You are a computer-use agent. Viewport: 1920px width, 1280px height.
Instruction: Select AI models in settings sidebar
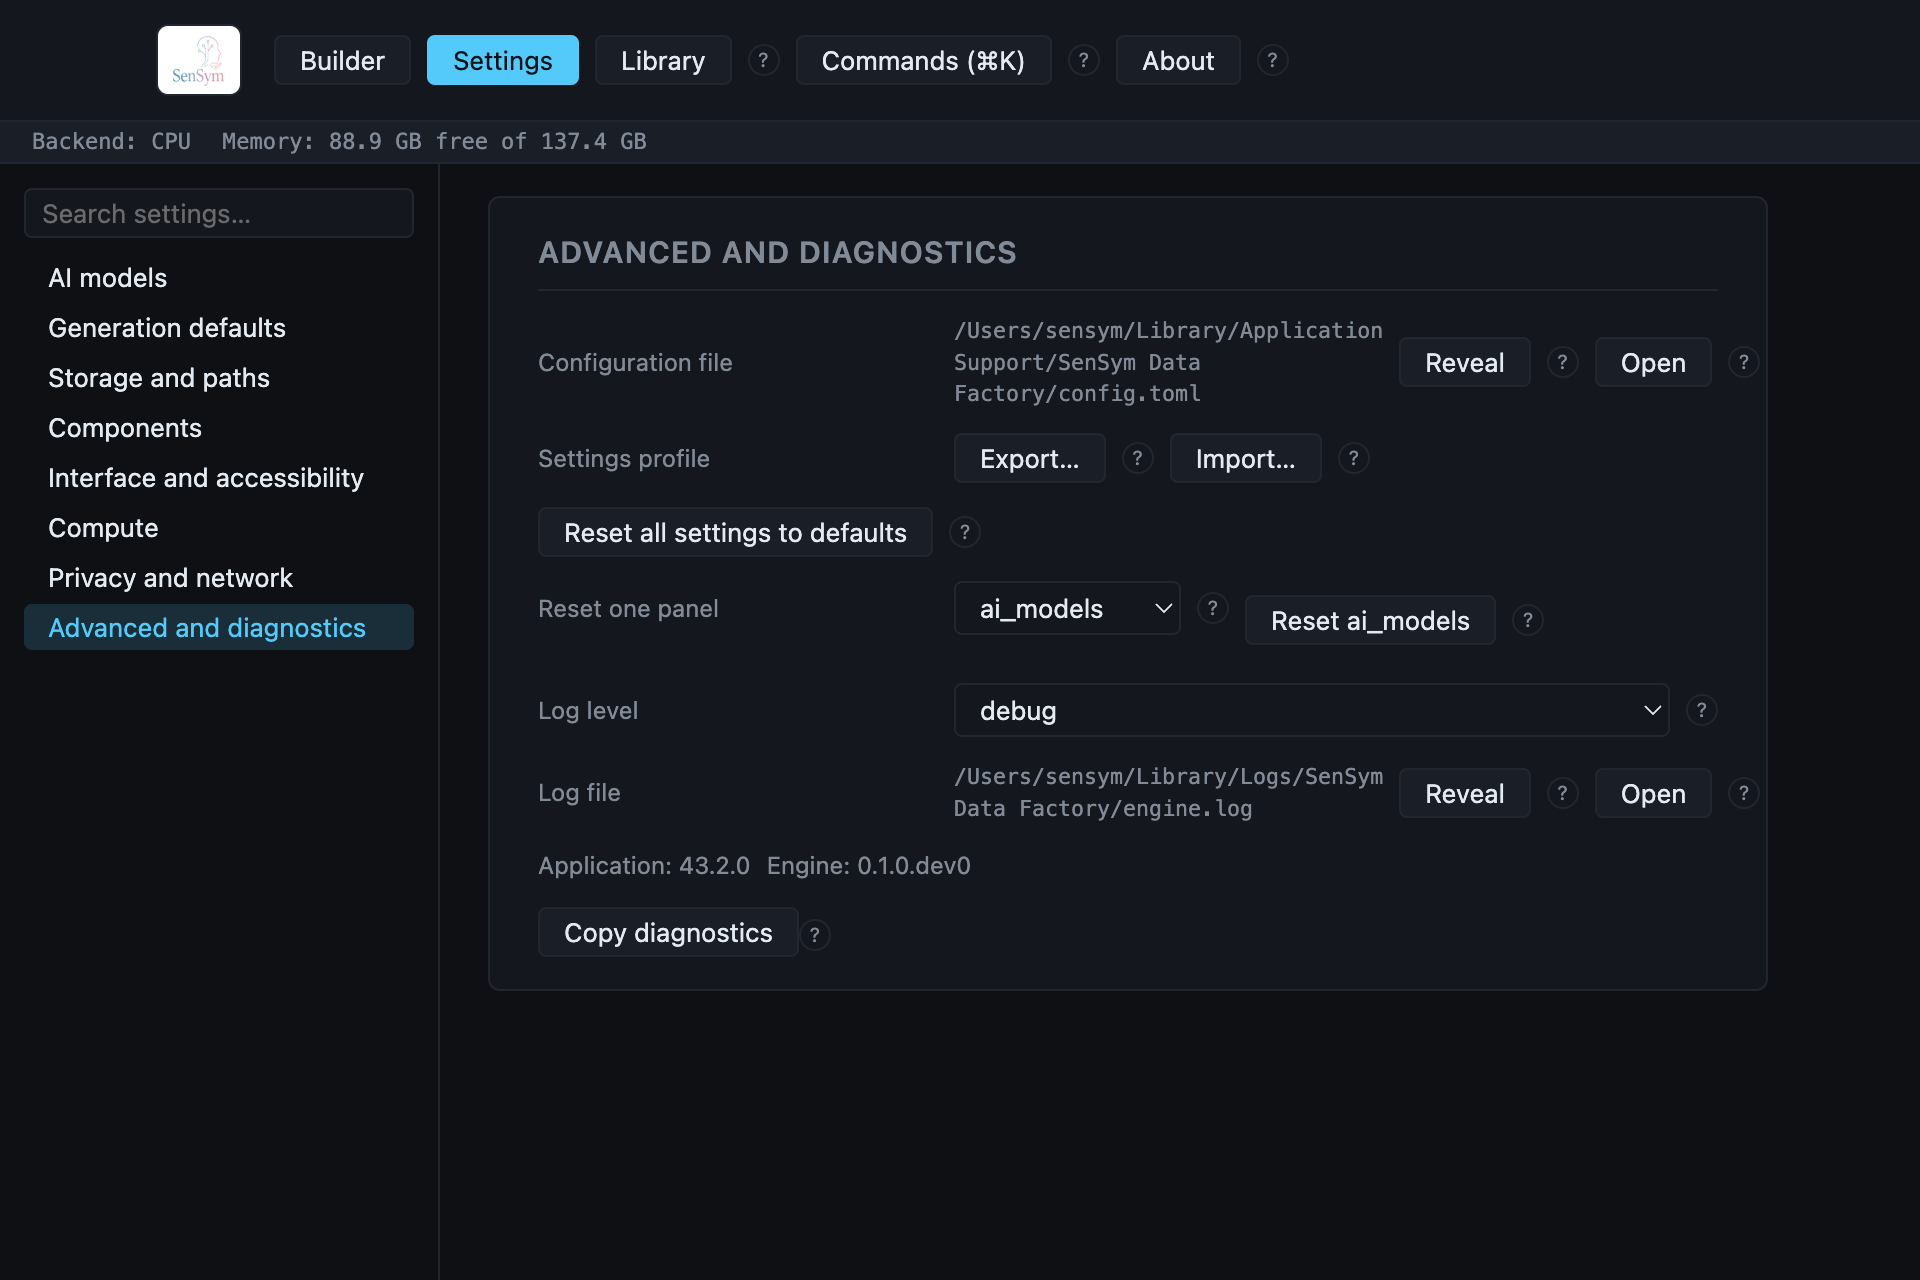click(x=219, y=278)
